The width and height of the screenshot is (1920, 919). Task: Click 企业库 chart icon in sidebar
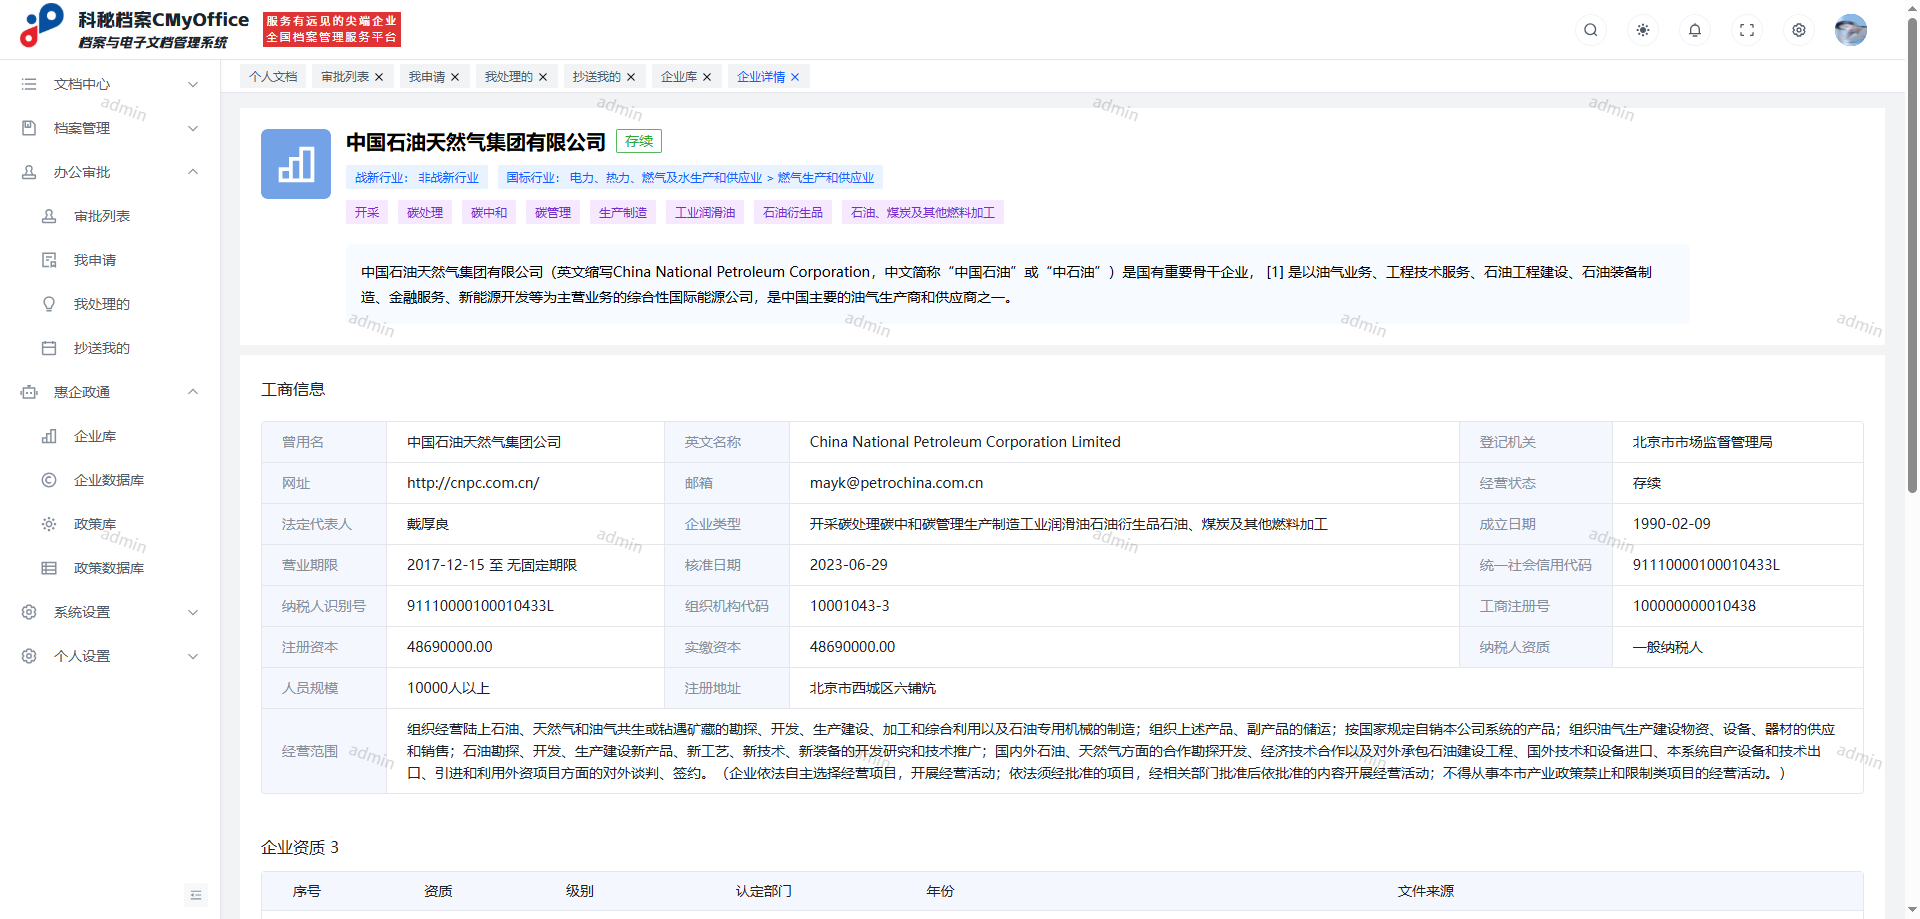tap(49, 436)
